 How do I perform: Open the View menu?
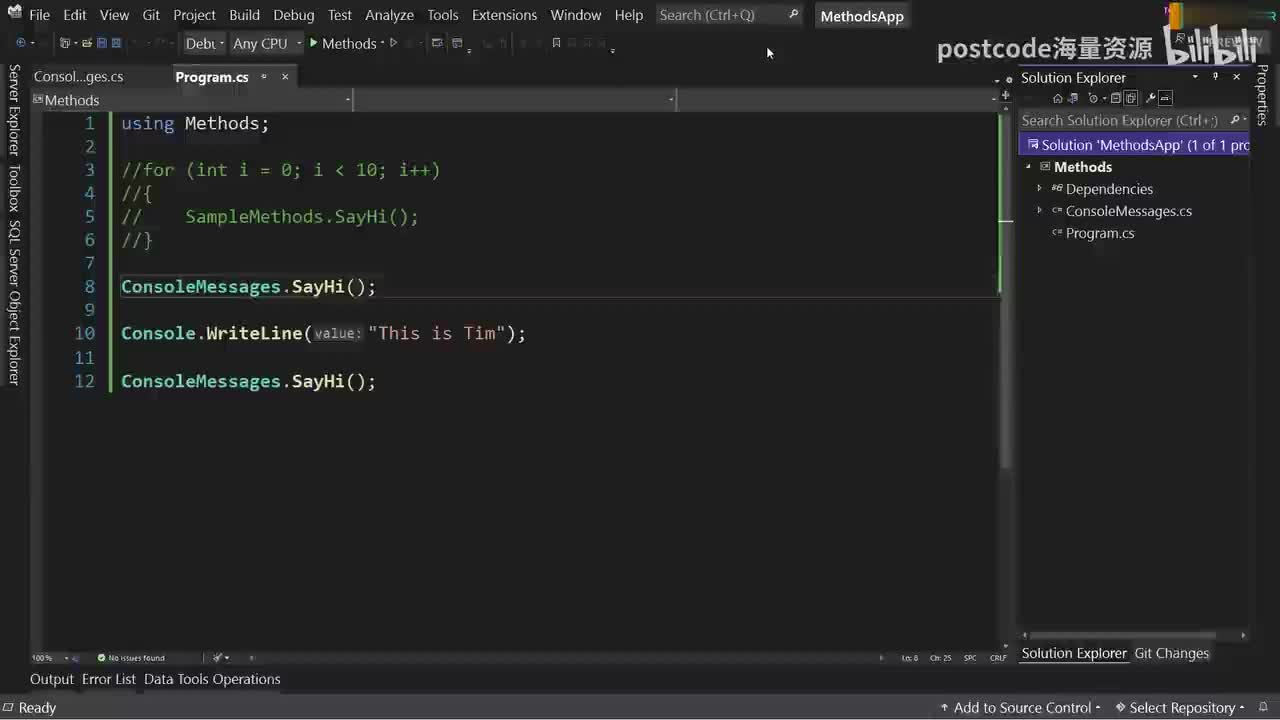[x=114, y=15]
